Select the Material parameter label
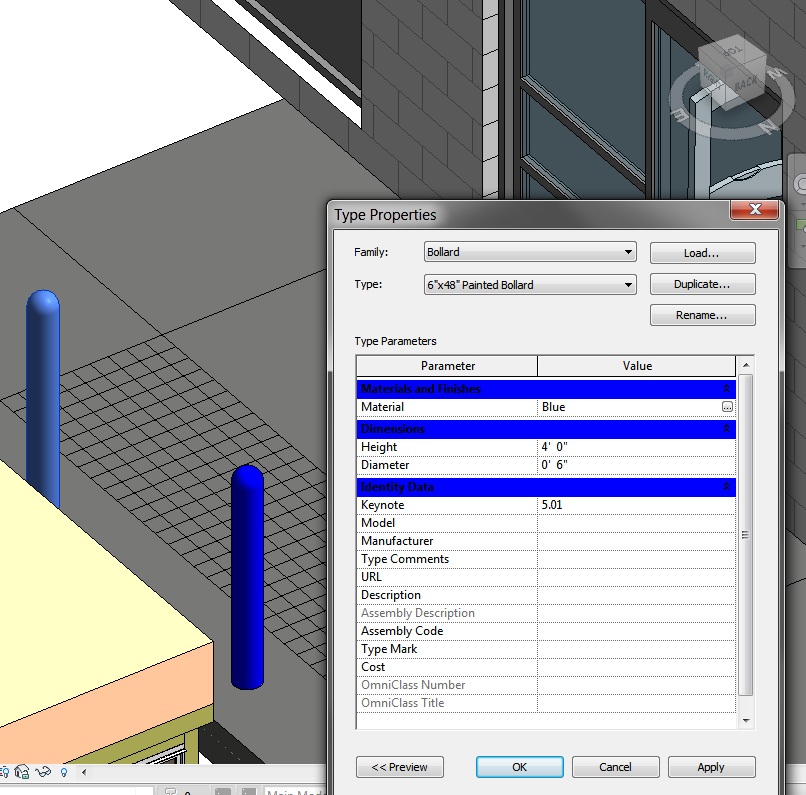Screen dimensions: 806x795 click(382, 407)
